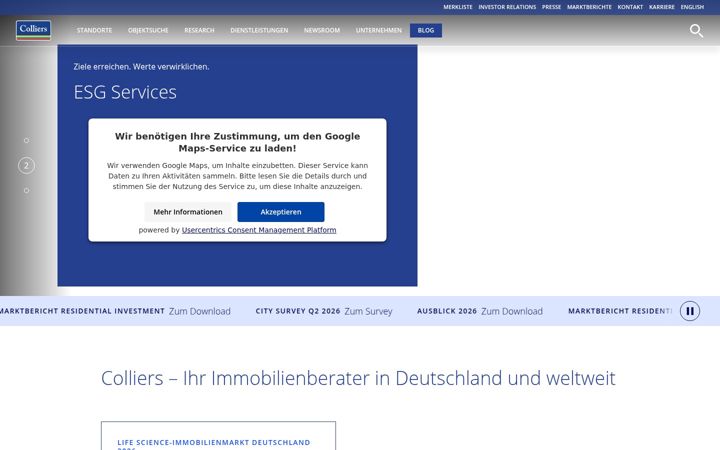Click Zum Download for Marktbericht Residential Investment
720x450 pixels.
pos(200,311)
